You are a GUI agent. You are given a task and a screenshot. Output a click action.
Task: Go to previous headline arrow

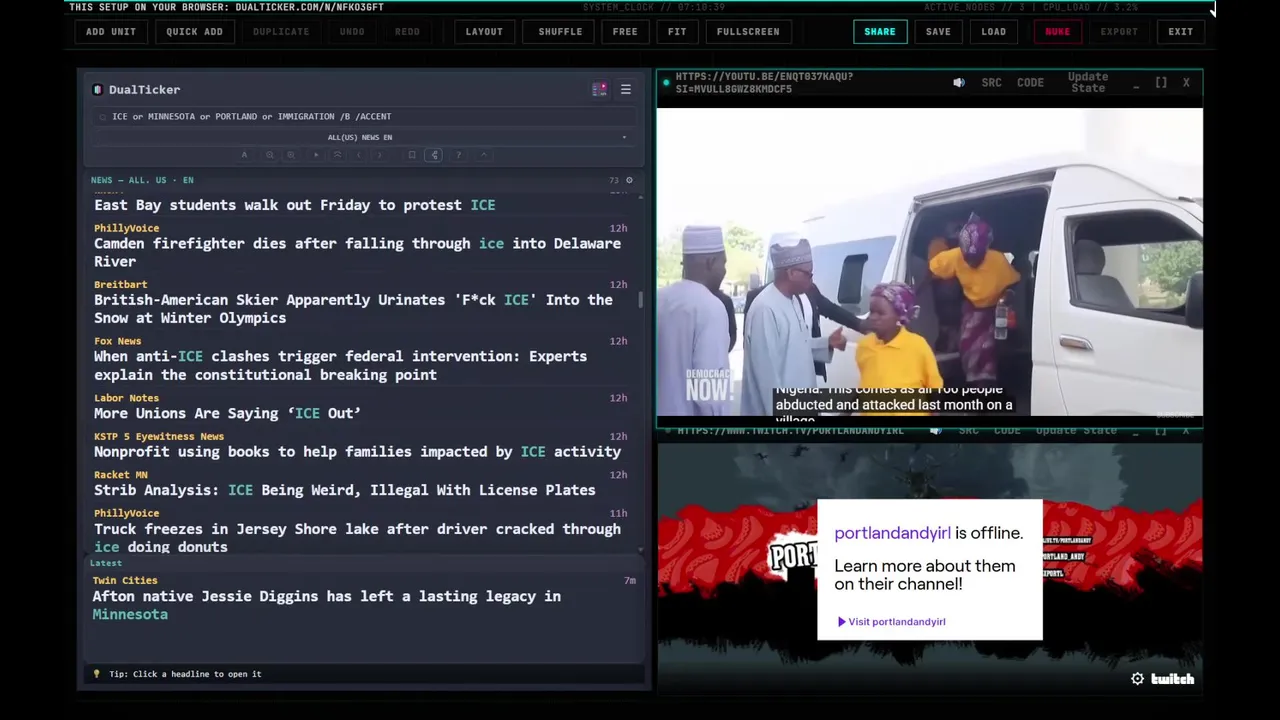[x=358, y=155]
